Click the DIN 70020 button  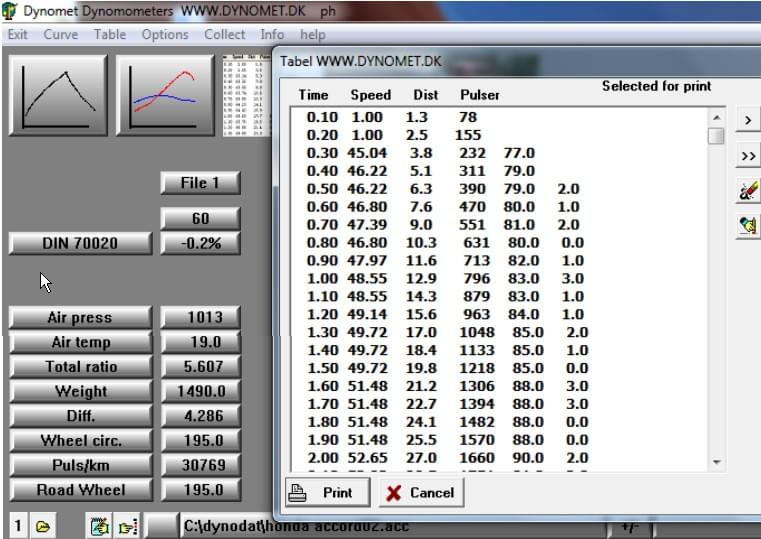(80, 243)
